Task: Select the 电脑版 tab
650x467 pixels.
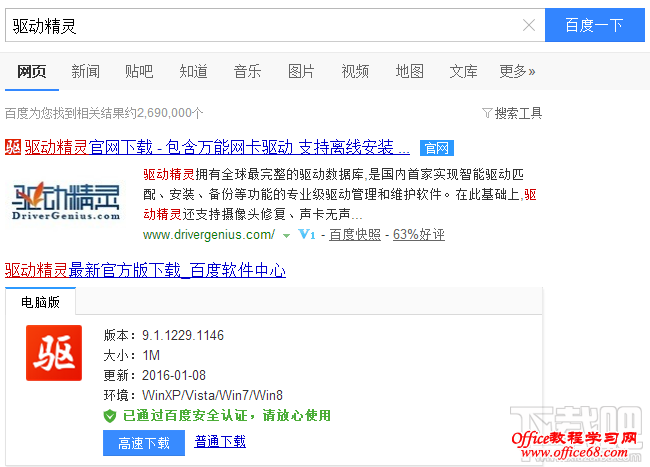Action: (x=40, y=302)
